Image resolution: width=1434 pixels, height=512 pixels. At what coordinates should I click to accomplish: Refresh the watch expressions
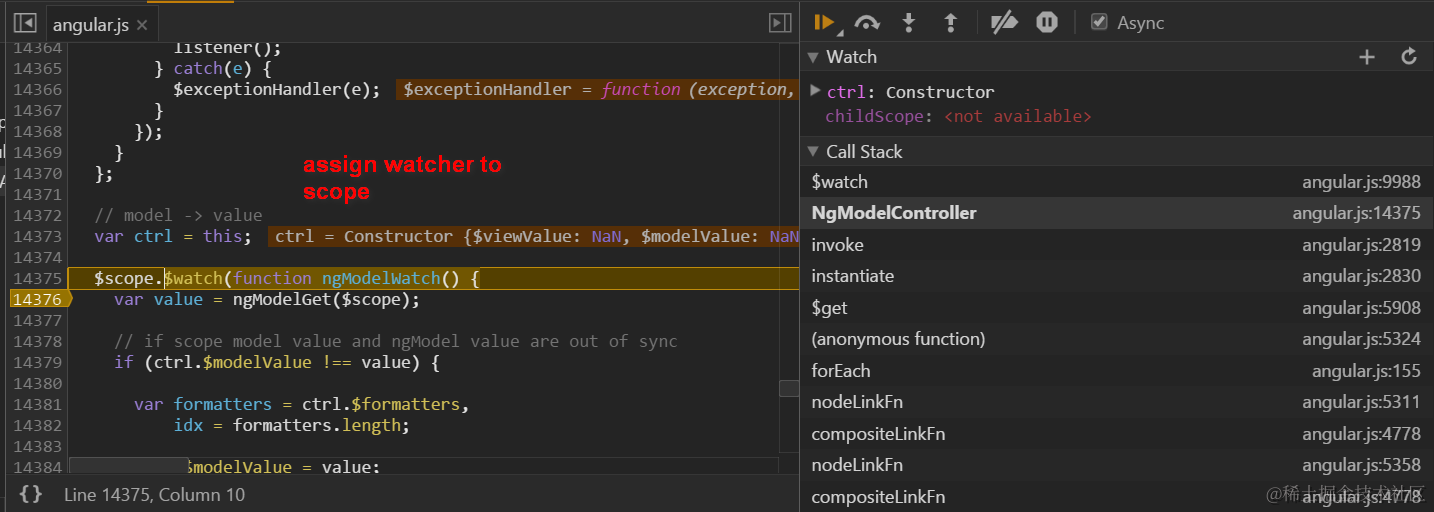coord(1409,57)
